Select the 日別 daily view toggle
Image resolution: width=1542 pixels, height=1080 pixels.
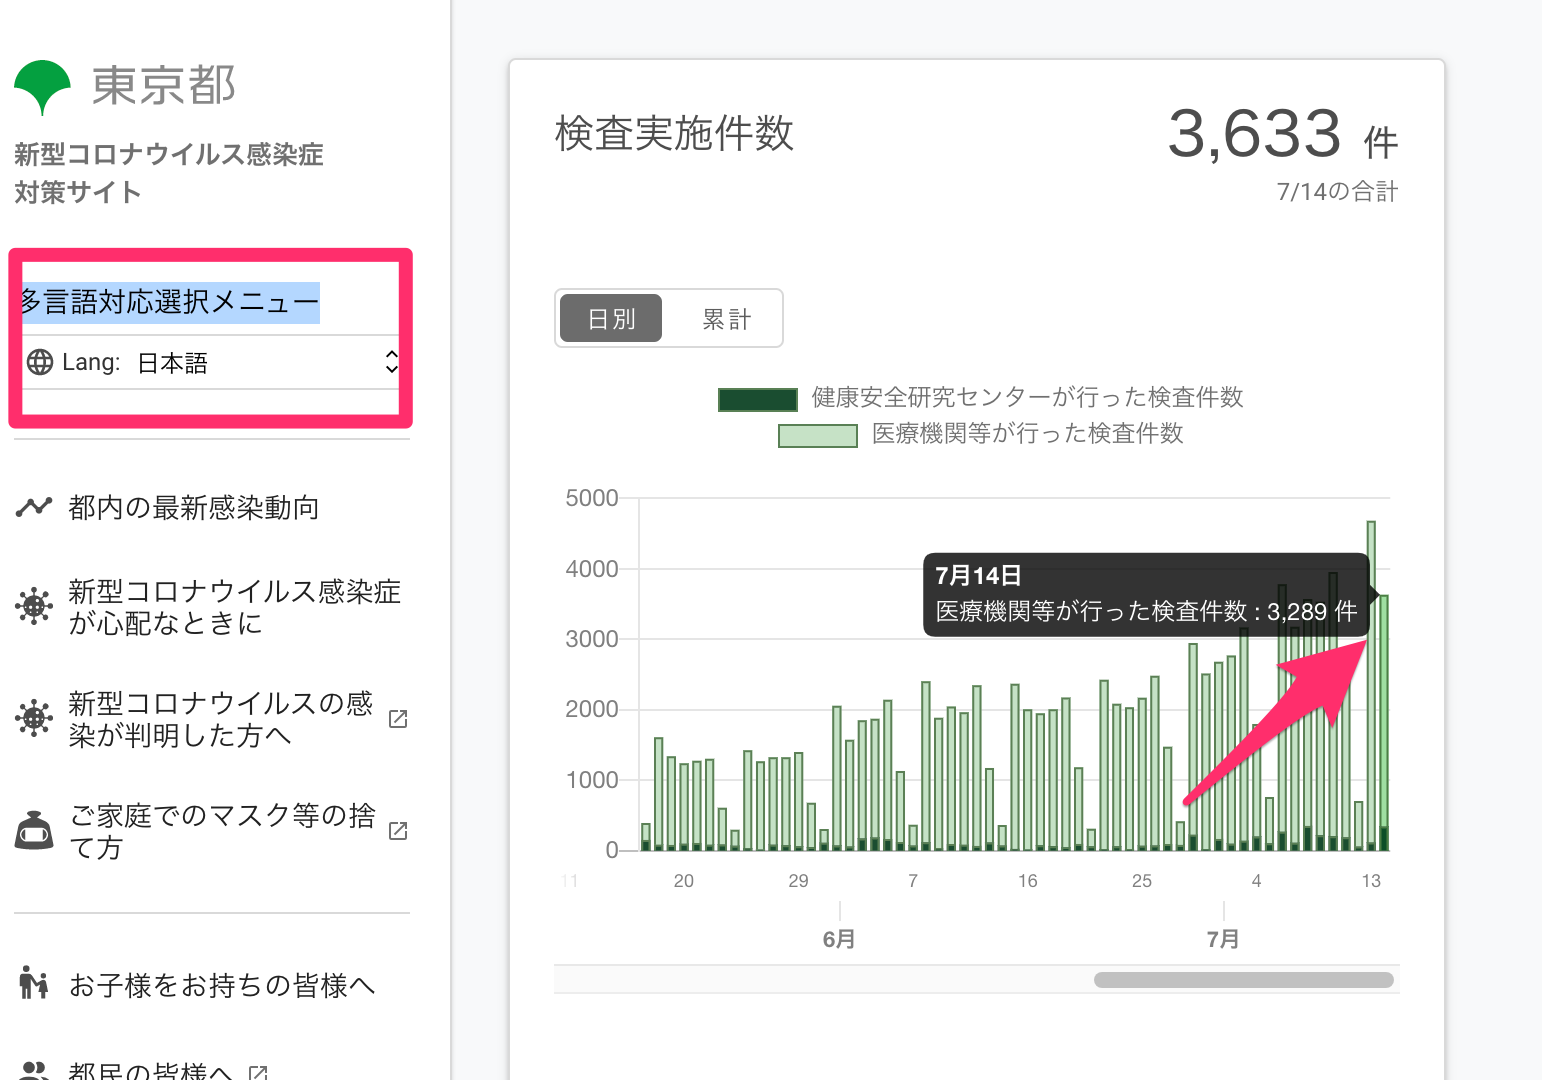click(611, 319)
